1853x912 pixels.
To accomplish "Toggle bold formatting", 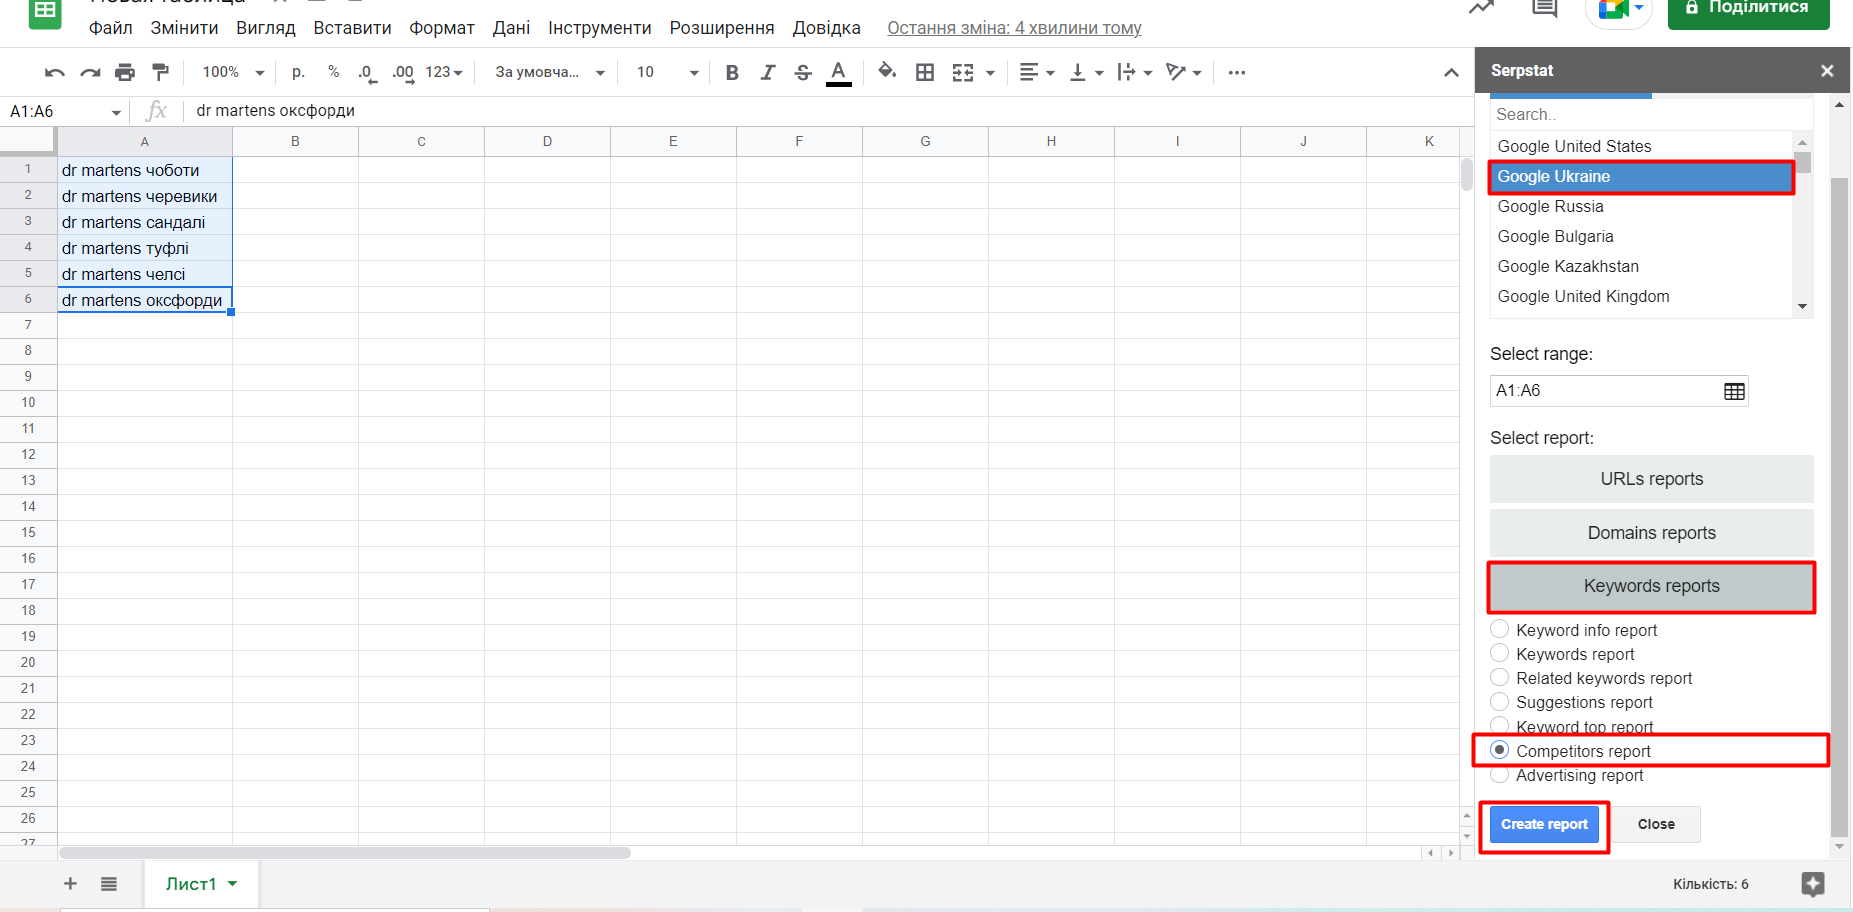I will [732, 72].
